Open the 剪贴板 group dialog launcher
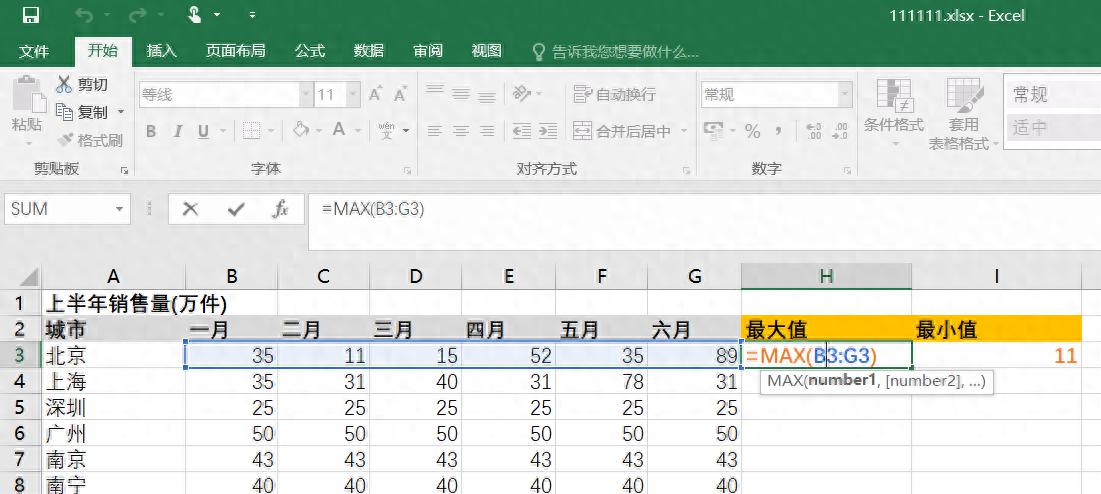 pos(124,170)
